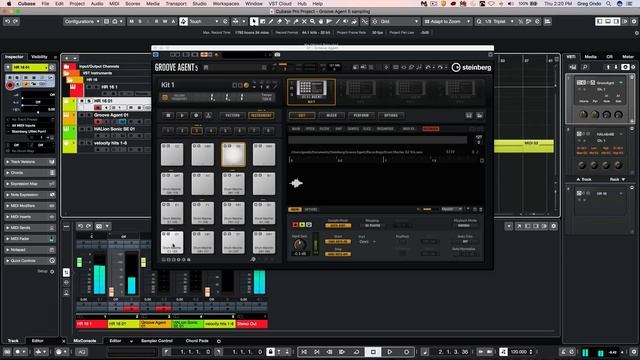
Task: Switch to the MixConsole lower zone tab
Action: pos(85,340)
